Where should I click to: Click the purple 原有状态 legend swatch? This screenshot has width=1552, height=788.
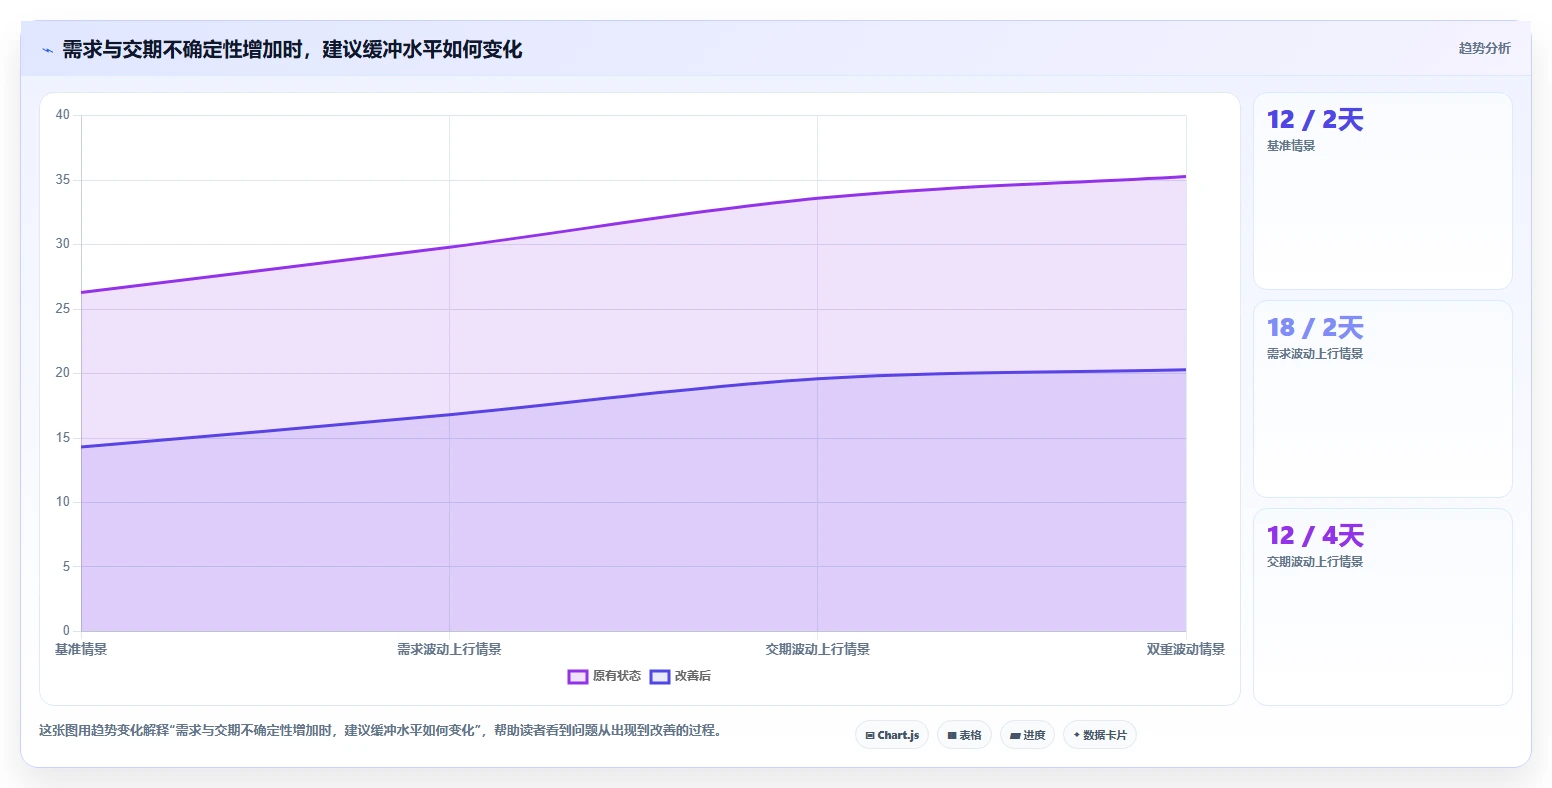click(577, 676)
